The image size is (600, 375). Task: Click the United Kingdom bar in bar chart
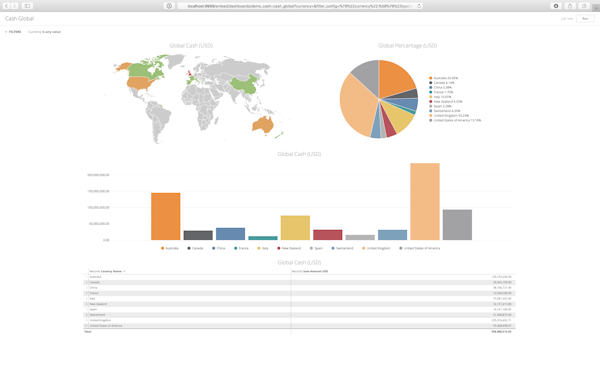point(425,202)
